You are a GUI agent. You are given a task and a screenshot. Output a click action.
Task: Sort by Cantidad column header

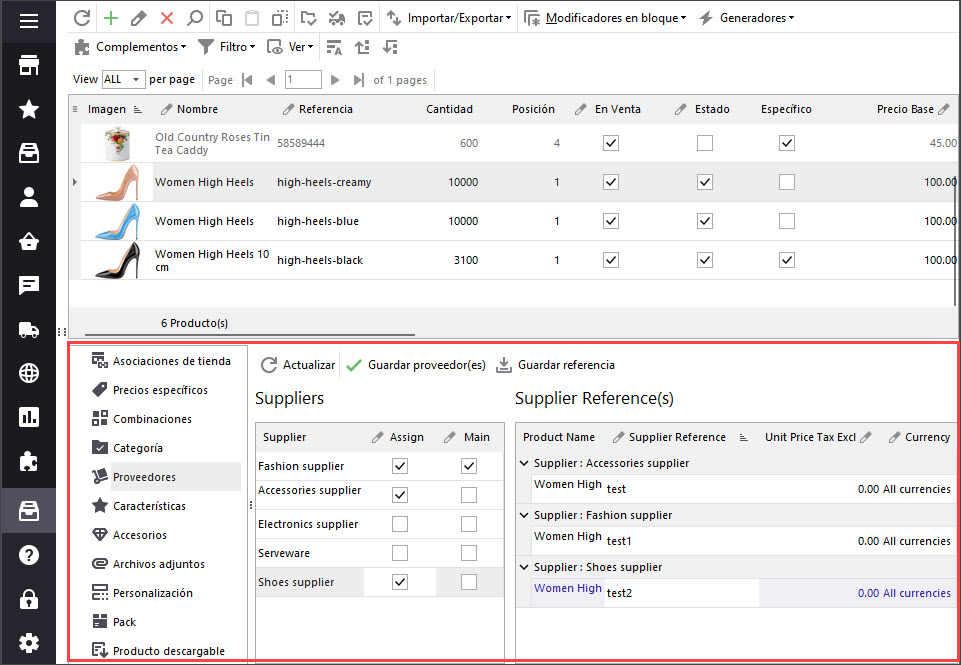[449, 109]
